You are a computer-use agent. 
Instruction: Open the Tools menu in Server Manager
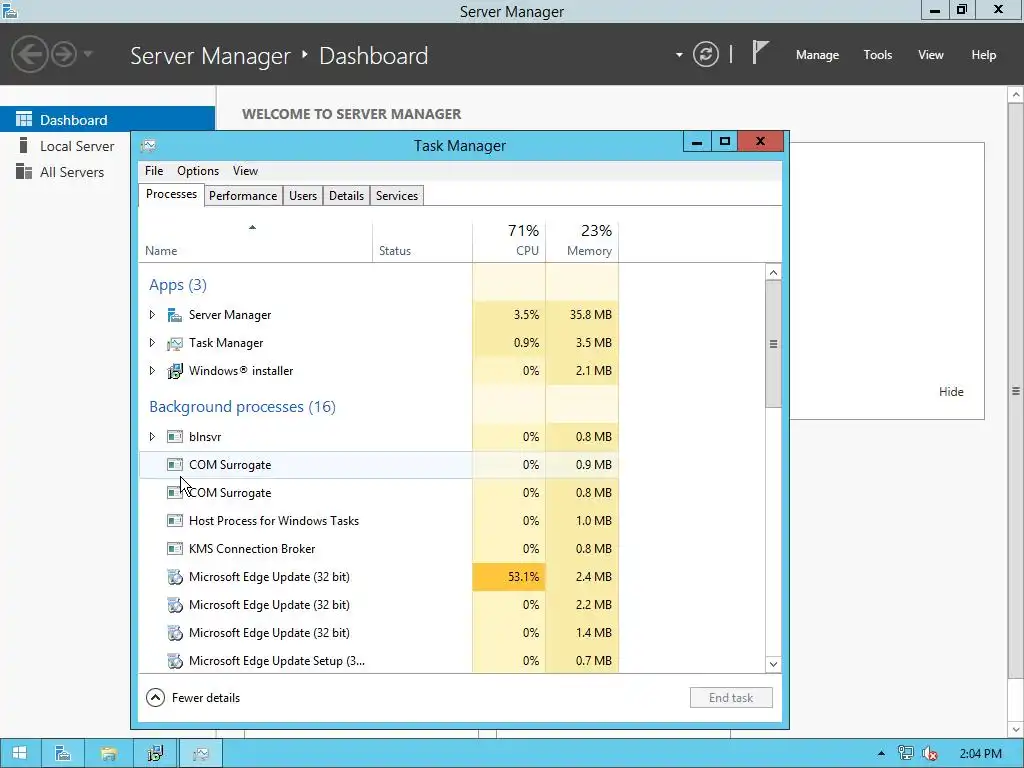878,55
